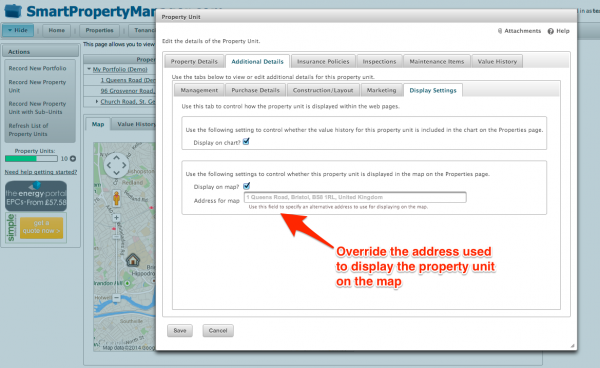Open the Properties navigation menu
Viewport: 600px width, 368px height.
(99, 30)
